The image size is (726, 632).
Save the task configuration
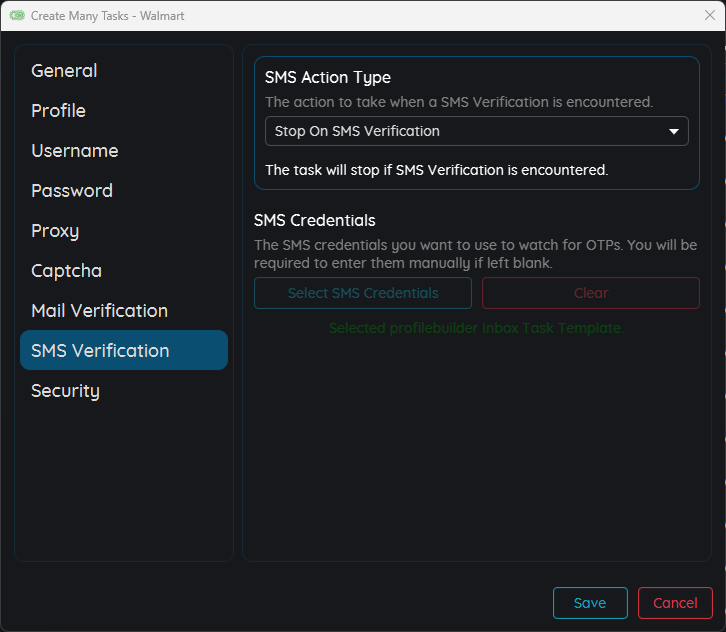pos(590,603)
